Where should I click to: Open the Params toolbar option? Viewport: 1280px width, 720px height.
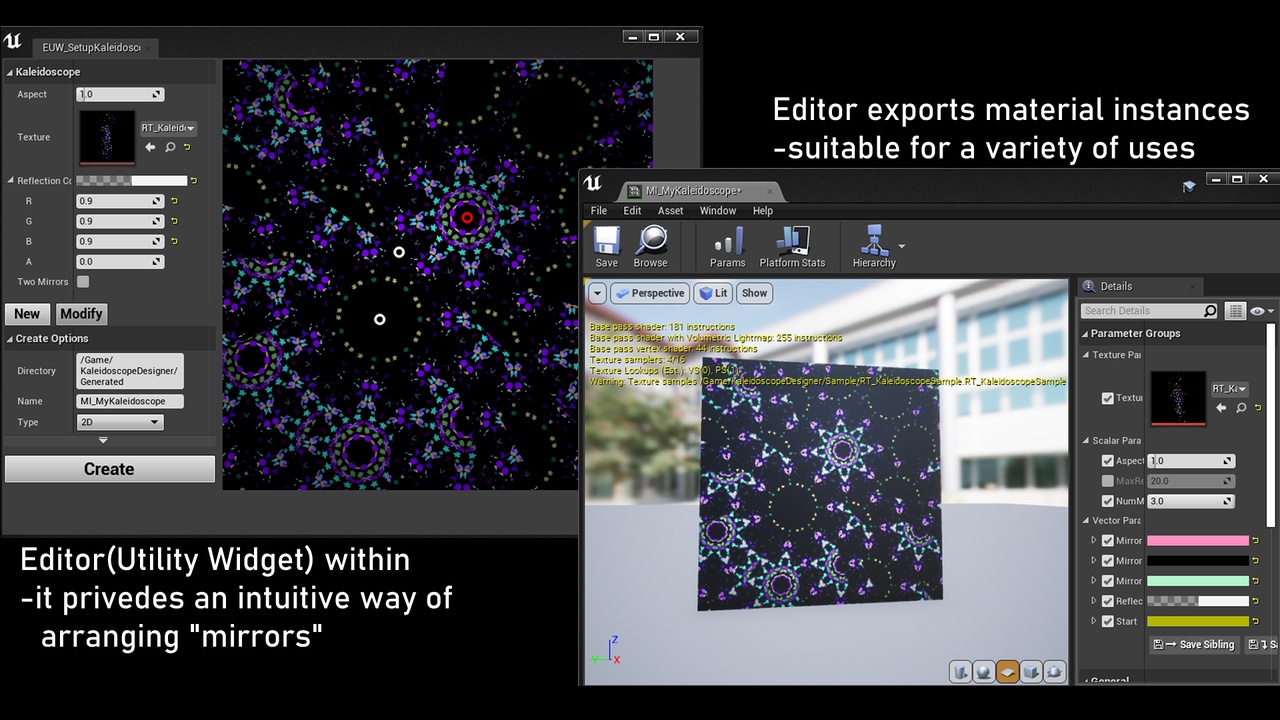tap(727, 246)
